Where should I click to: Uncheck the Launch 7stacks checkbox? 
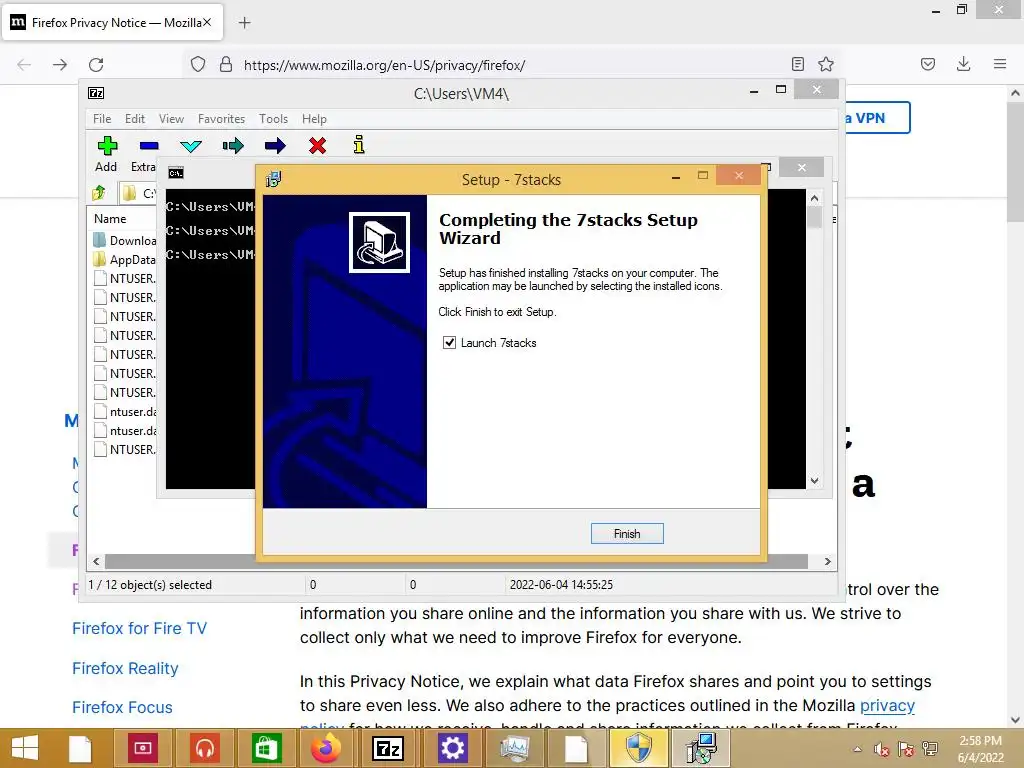click(x=449, y=342)
